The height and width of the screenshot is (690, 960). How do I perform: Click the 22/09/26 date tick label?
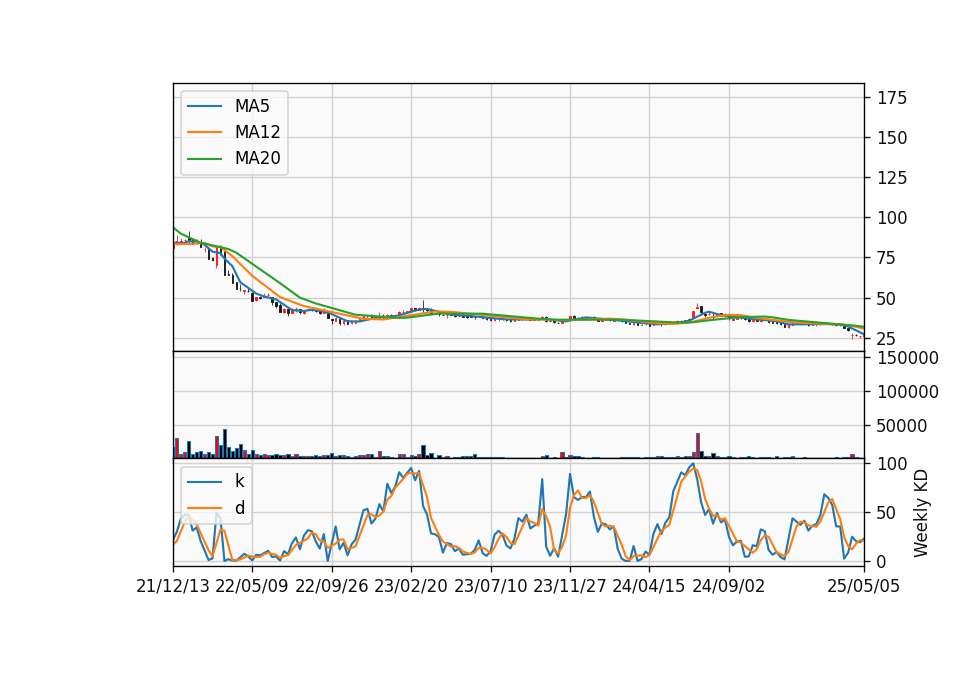click(331, 587)
